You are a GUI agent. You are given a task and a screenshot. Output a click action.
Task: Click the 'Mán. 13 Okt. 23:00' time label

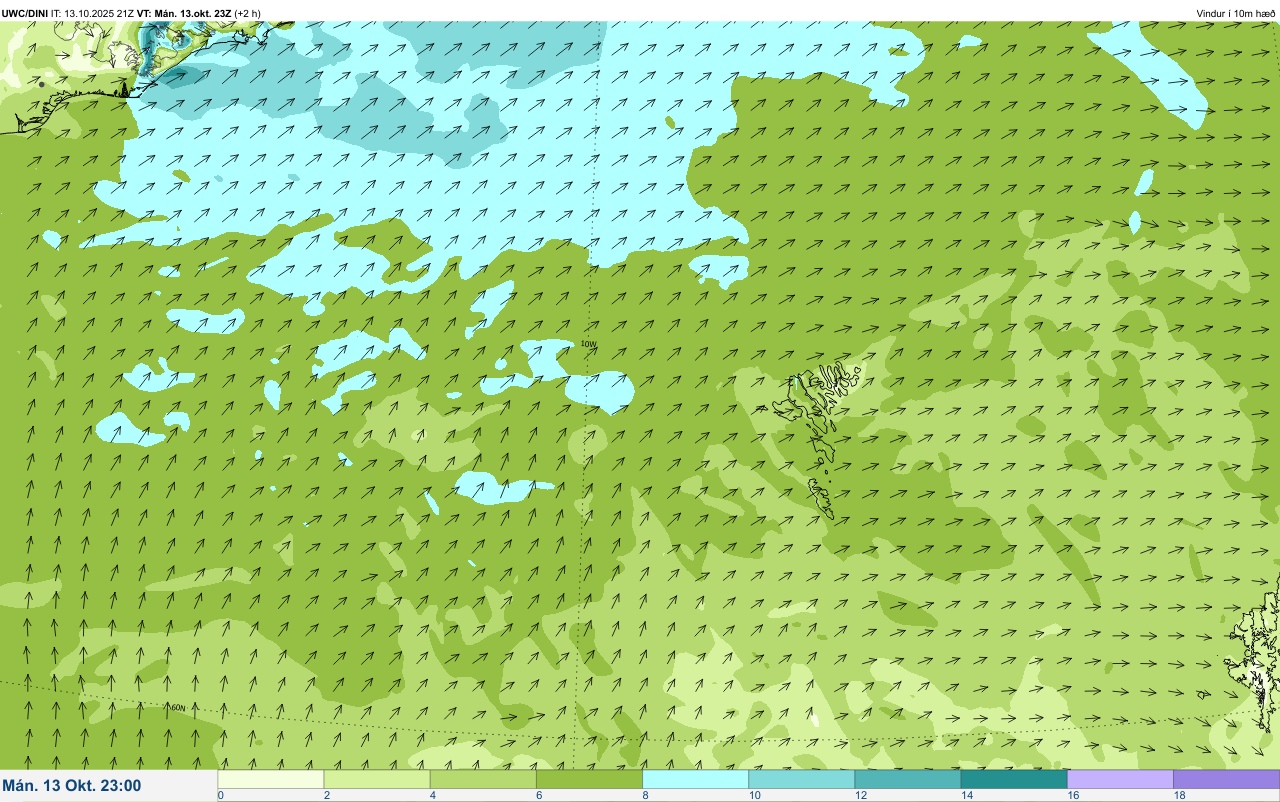(x=72, y=786)
